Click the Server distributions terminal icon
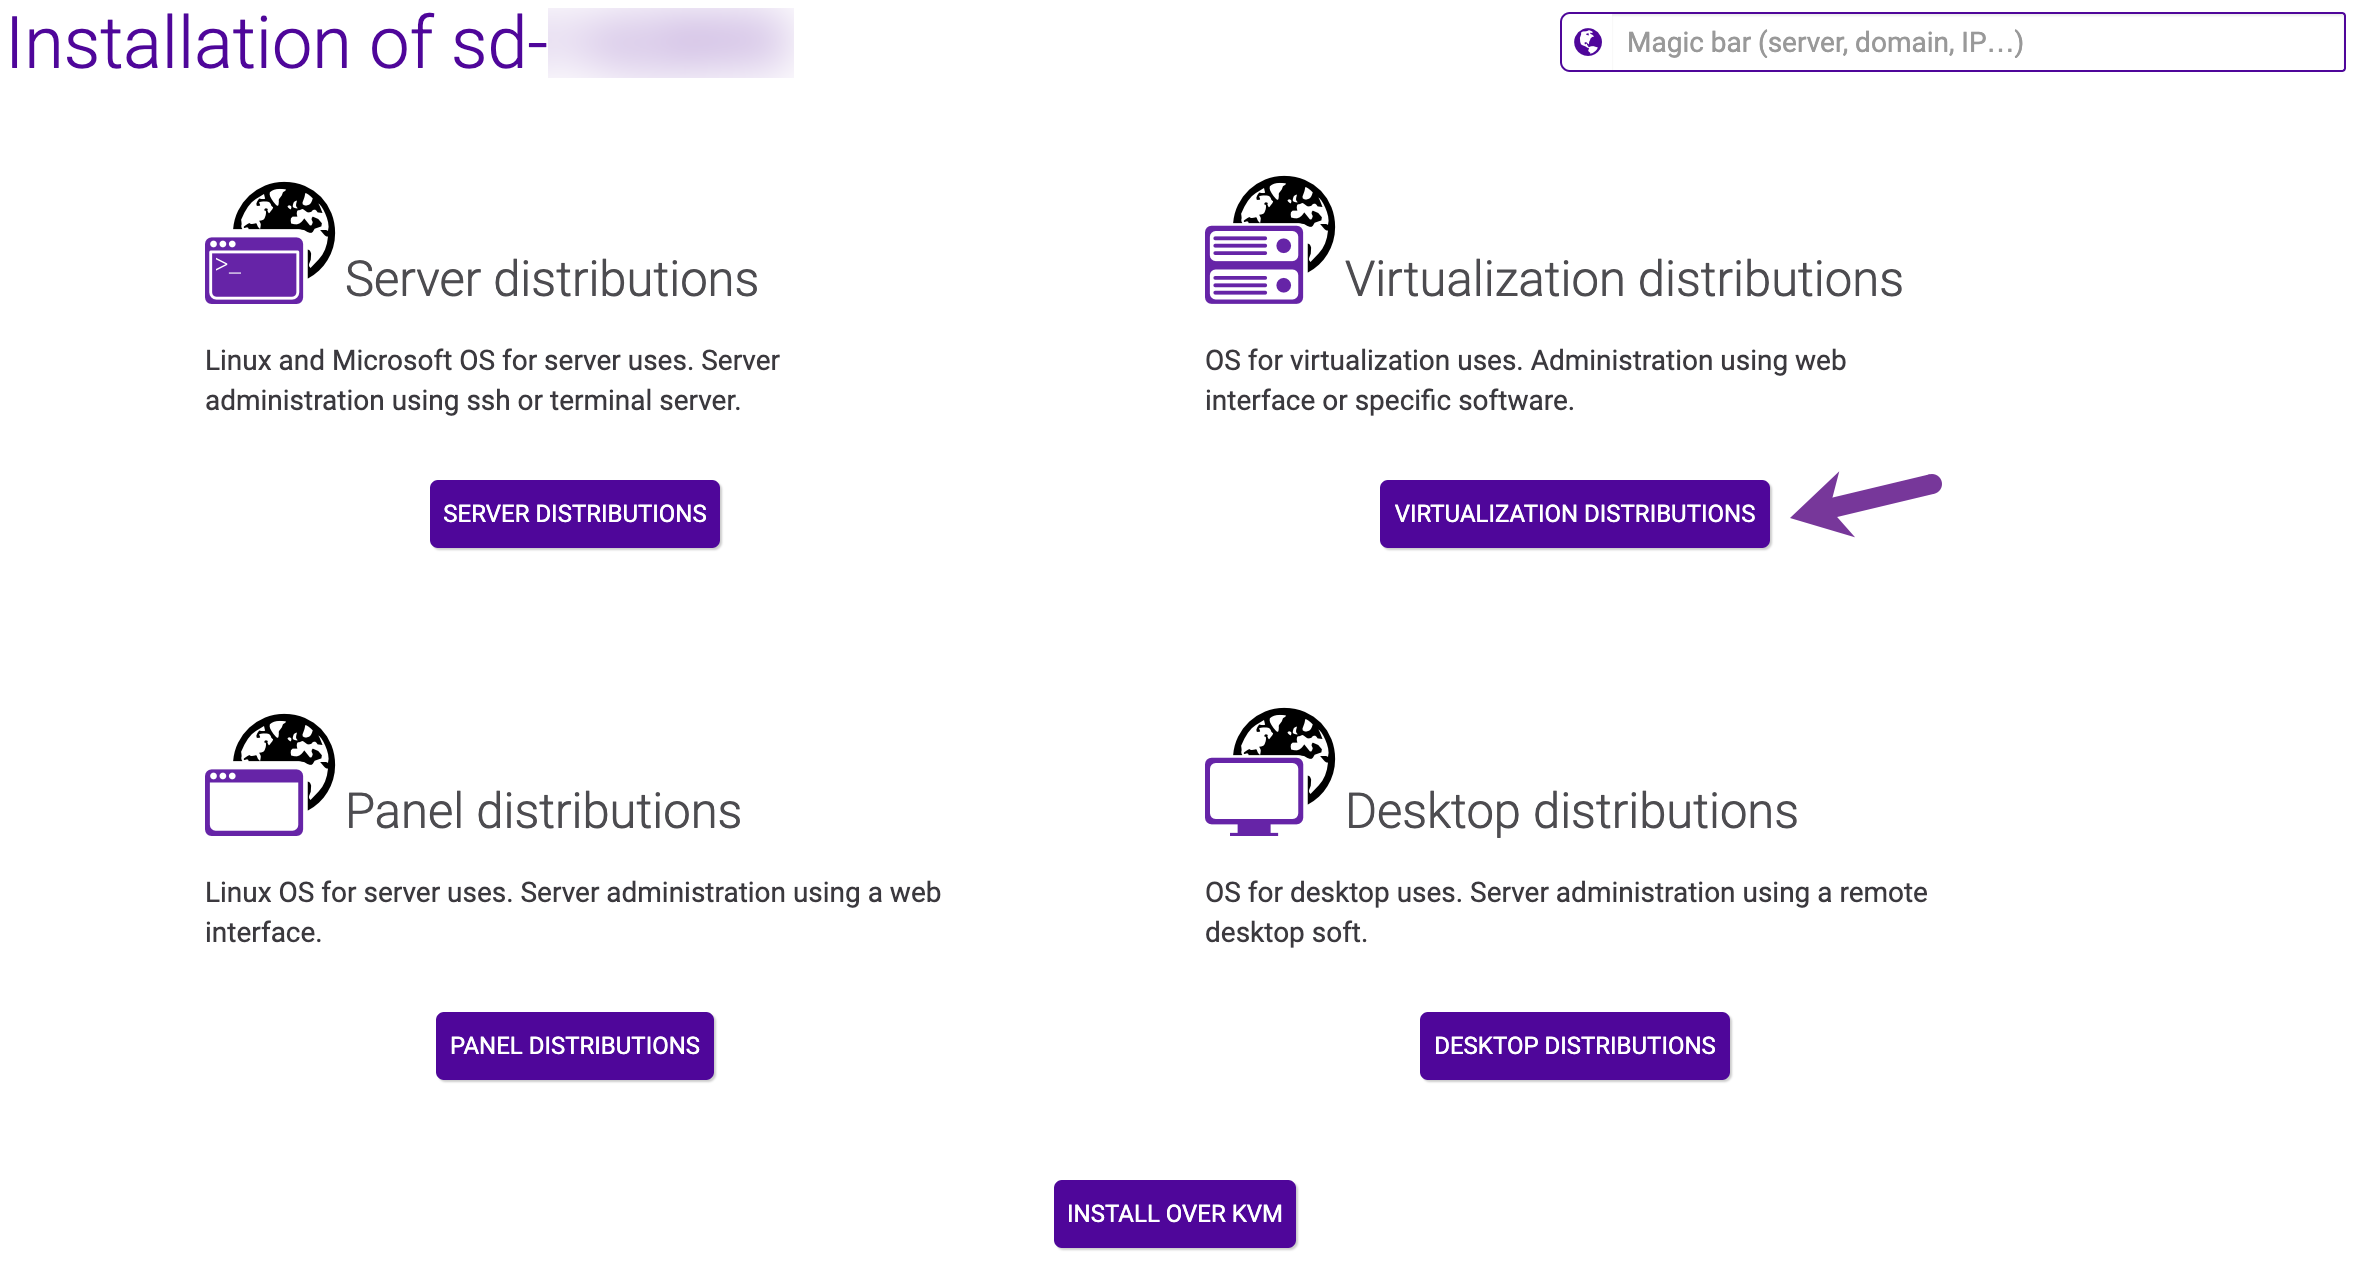The height and width of the screenshot is (1268, 2356). click(x=254, y=269)
